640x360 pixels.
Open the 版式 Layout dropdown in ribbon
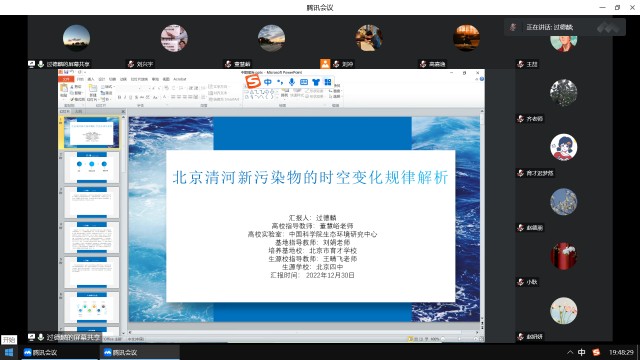(x=108, y=87)
